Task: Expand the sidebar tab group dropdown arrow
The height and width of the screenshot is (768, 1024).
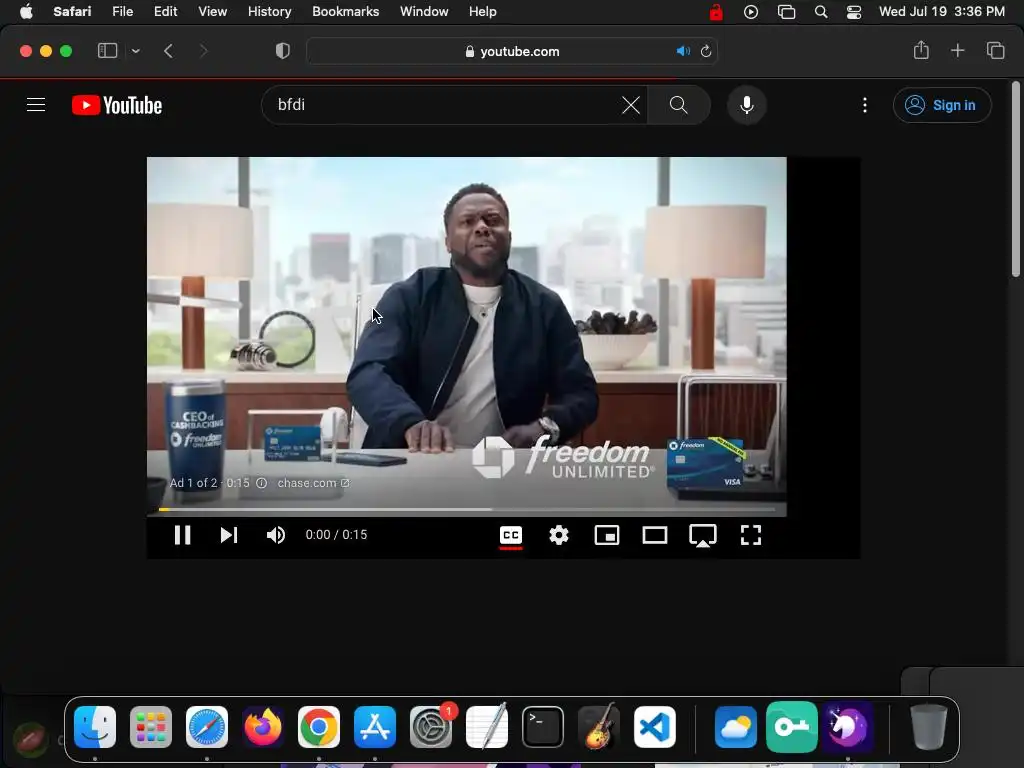Action: (136, 51)
